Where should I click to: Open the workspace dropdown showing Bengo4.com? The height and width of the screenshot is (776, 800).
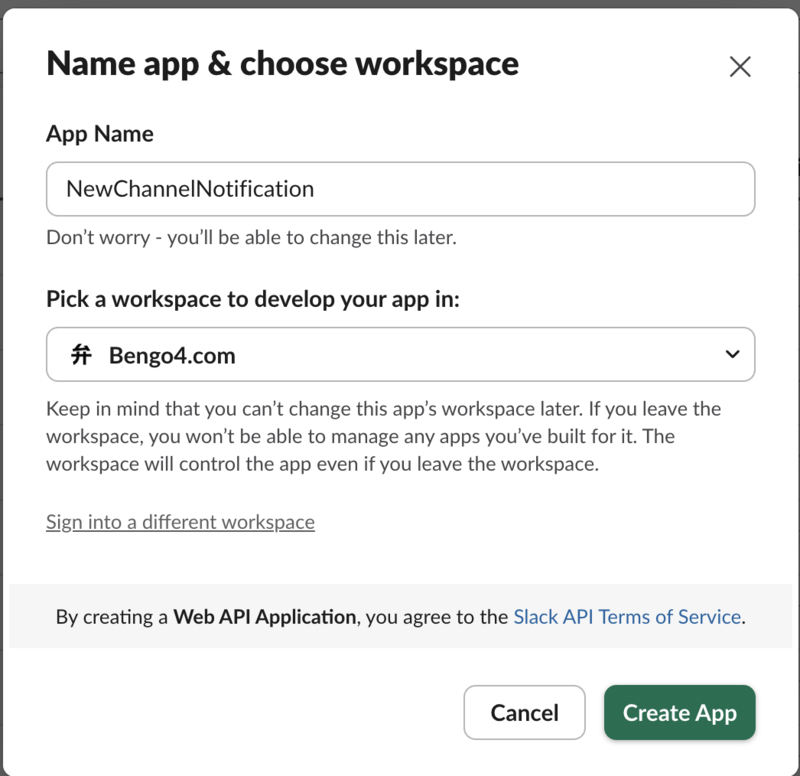pos(401,355)
